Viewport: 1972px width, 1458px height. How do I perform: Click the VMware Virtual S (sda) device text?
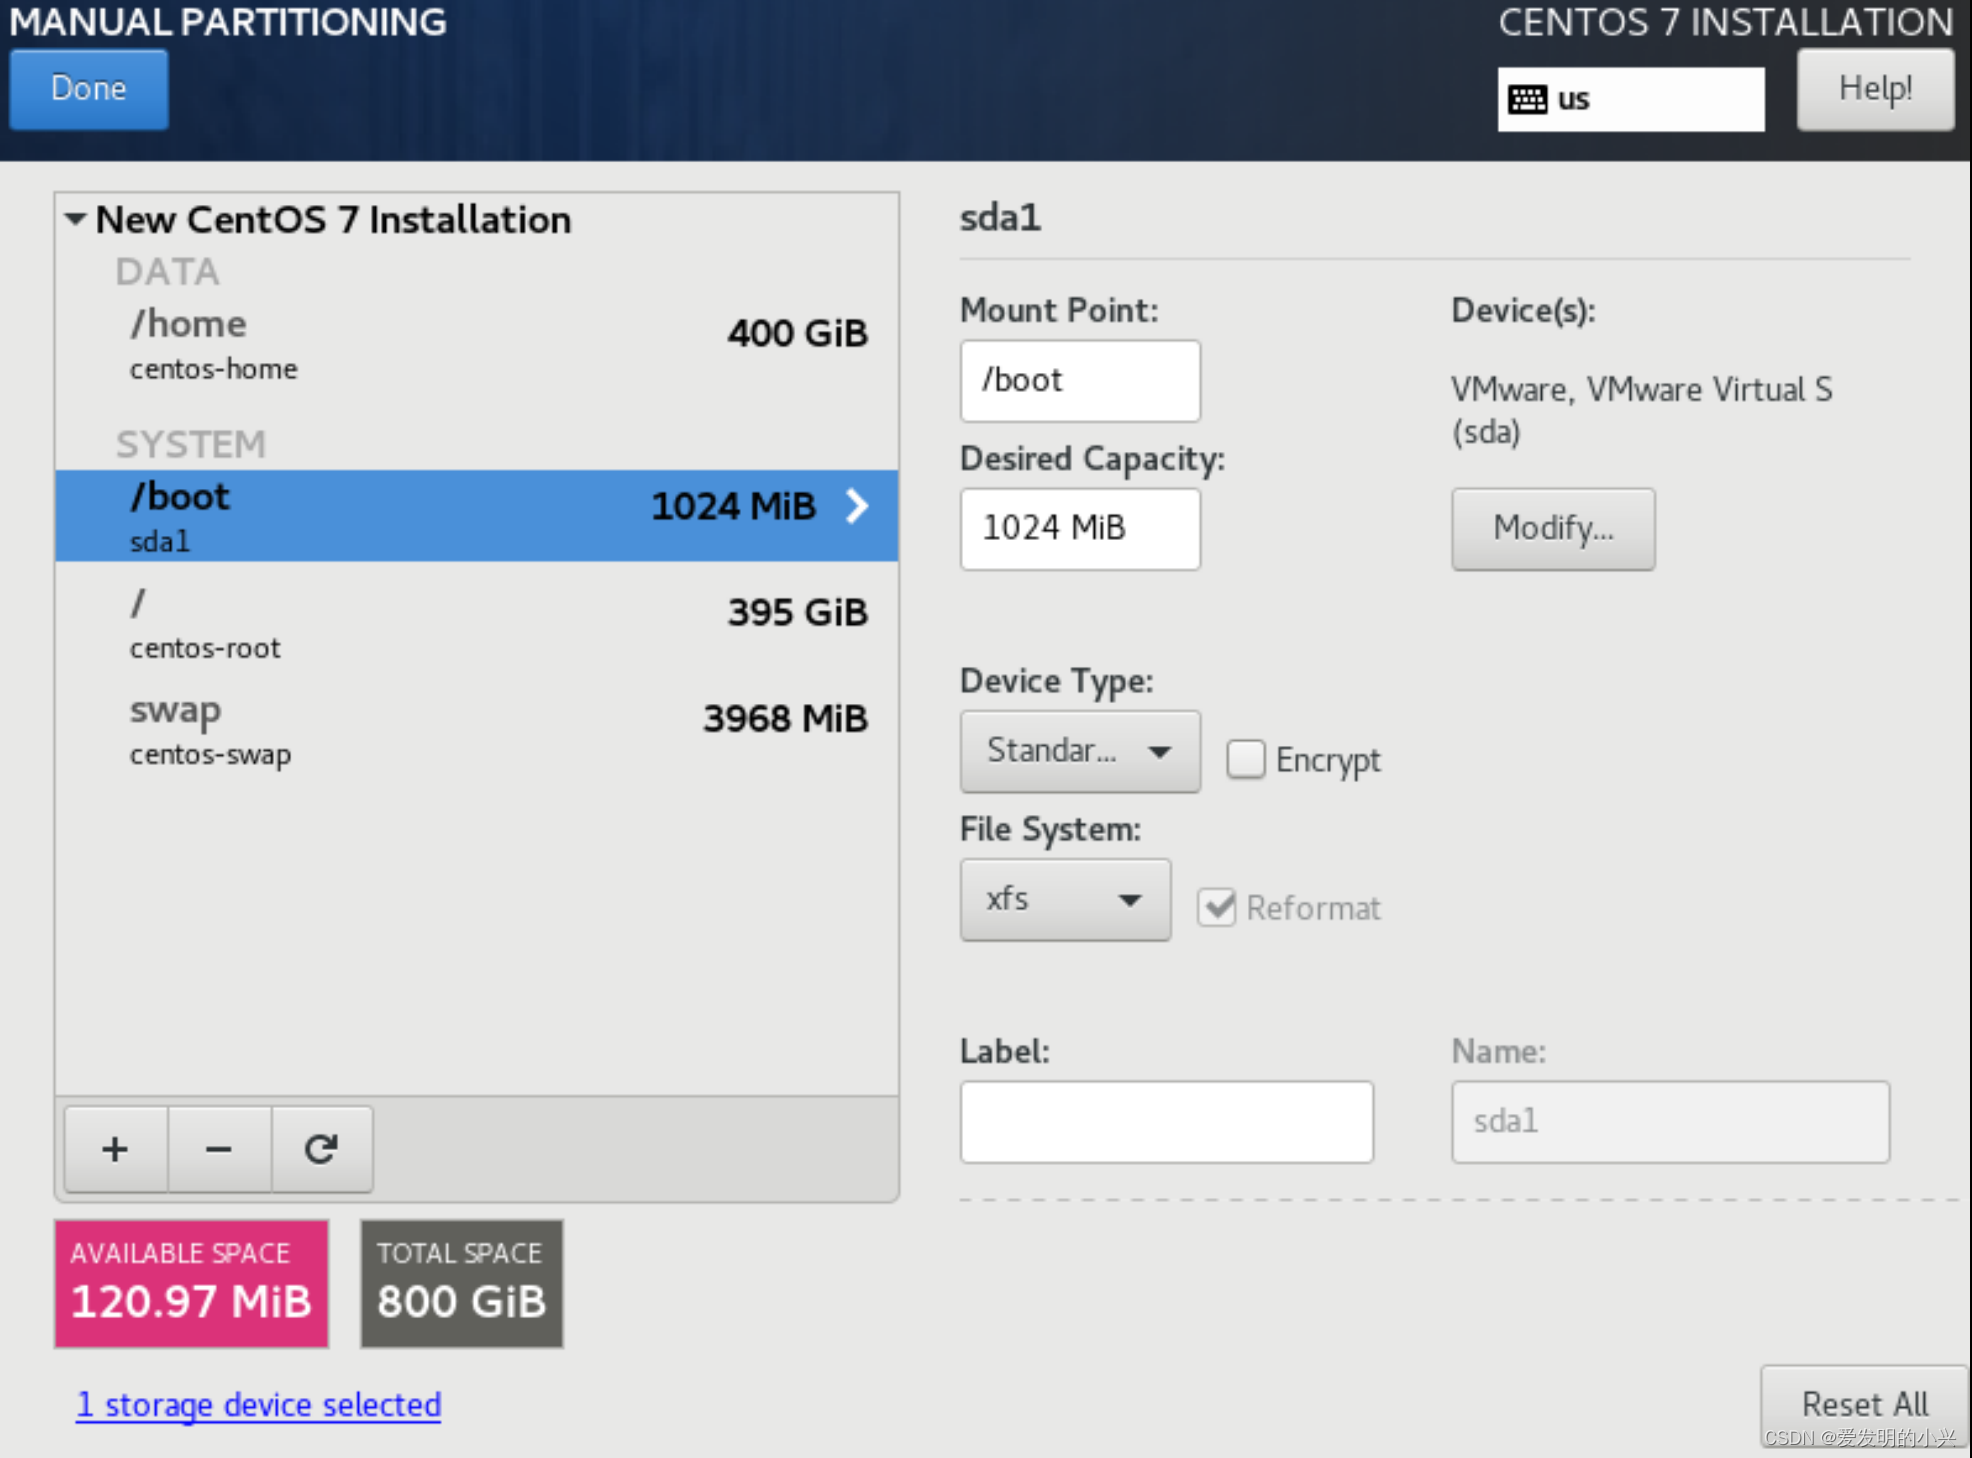coord(1641,410)
